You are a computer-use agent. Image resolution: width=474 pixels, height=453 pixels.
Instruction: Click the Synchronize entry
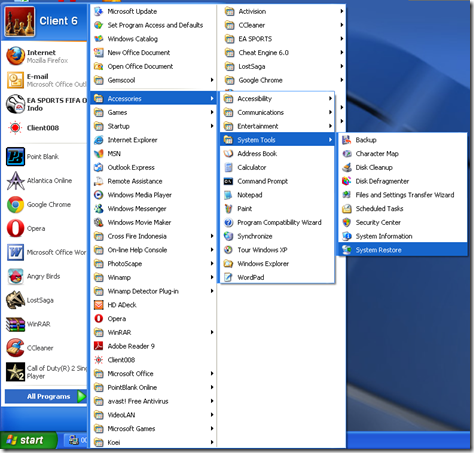coord(277,236)
